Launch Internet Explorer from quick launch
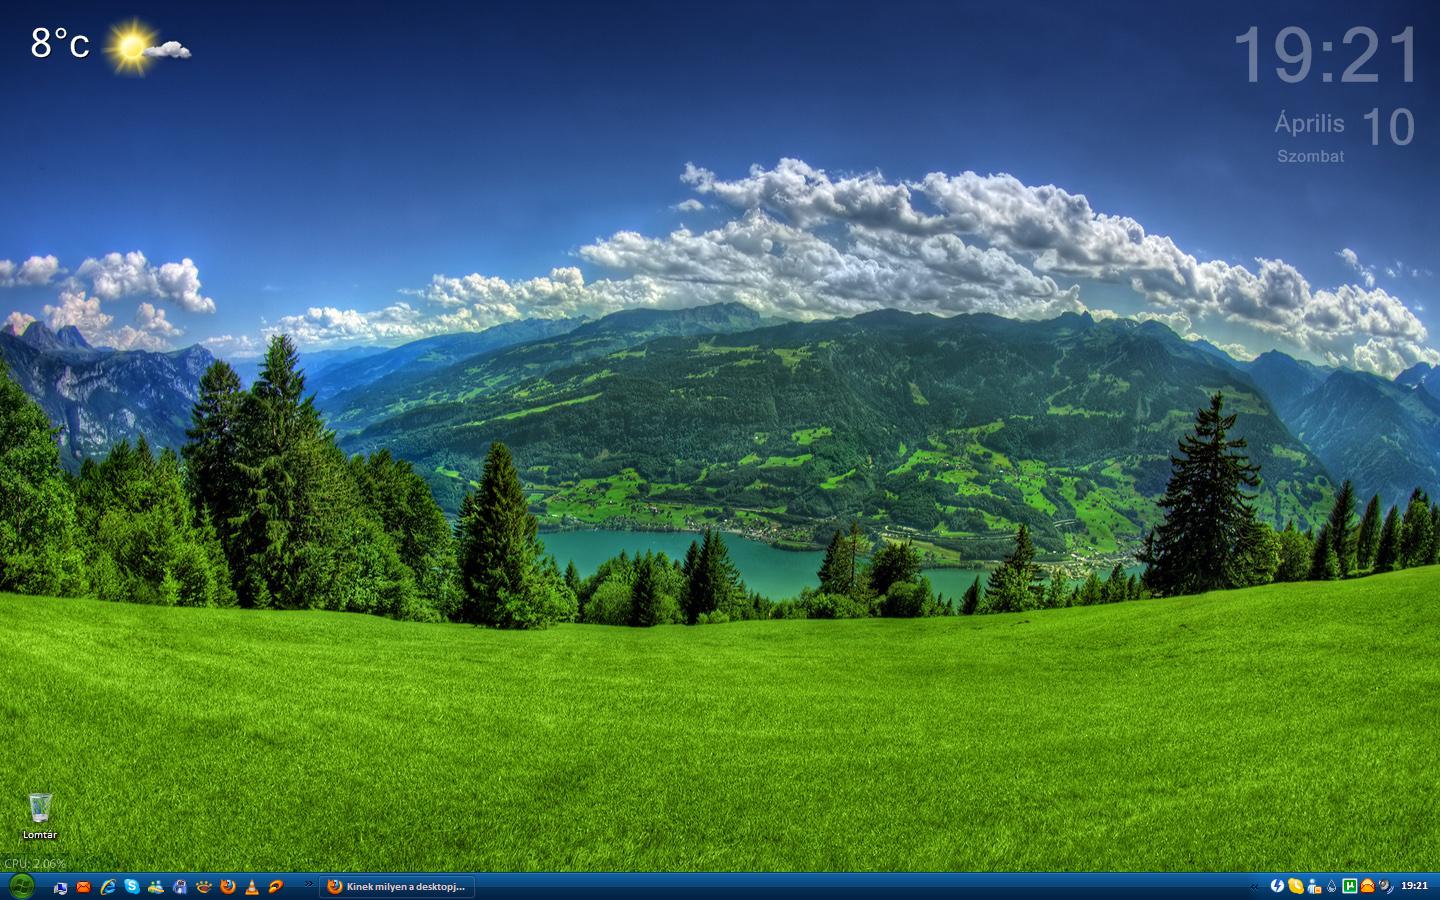Screen dimensions: 1440x900 [x=108, y=887]
